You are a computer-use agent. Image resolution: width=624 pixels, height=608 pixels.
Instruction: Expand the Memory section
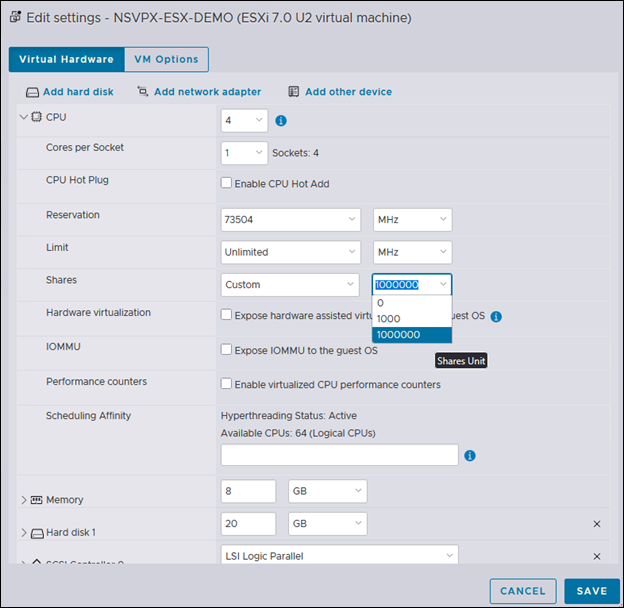click(x=24, y=499)
